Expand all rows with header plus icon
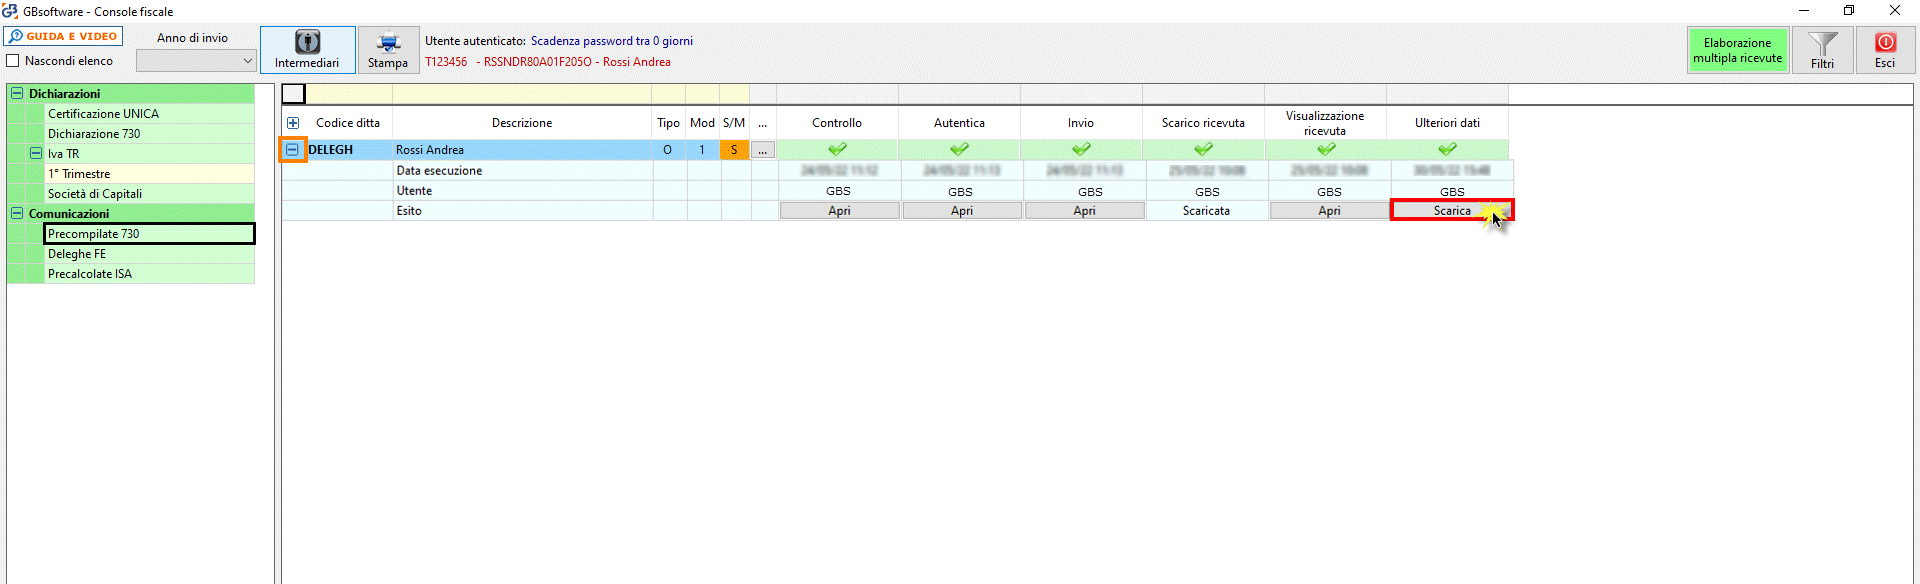Viewport: 1920px width, 584px height. point(293,123)
